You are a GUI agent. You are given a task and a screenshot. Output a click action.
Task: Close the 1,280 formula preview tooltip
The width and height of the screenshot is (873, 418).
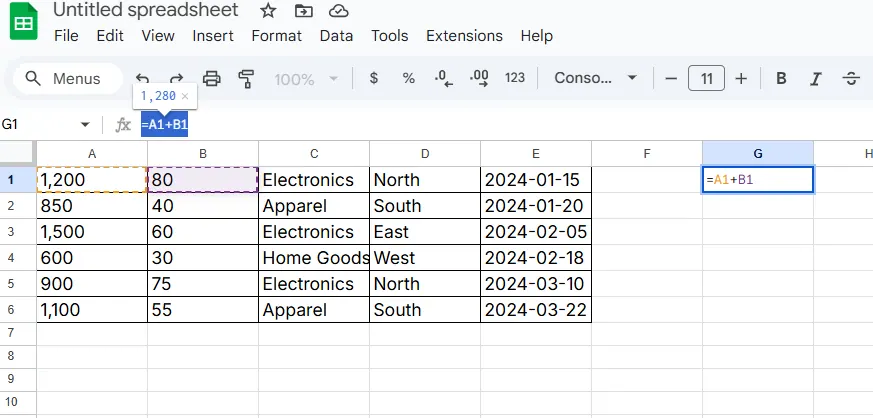tap(185, 96)
